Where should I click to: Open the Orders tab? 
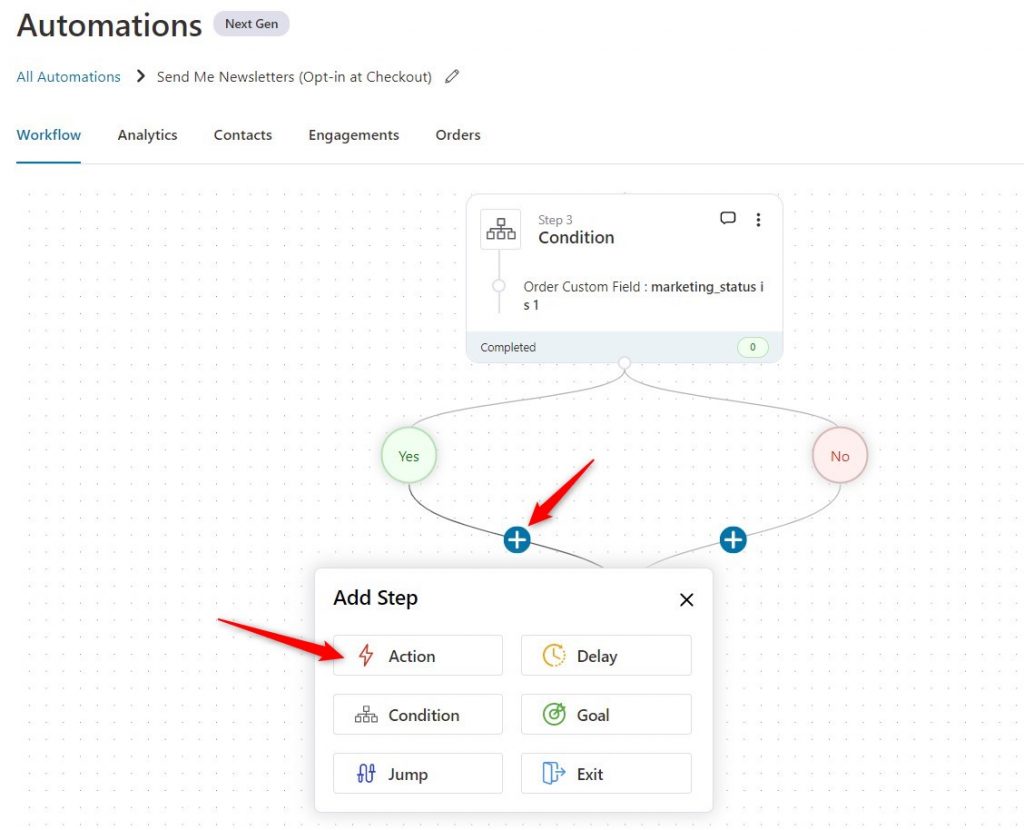[x=458, y=135]
